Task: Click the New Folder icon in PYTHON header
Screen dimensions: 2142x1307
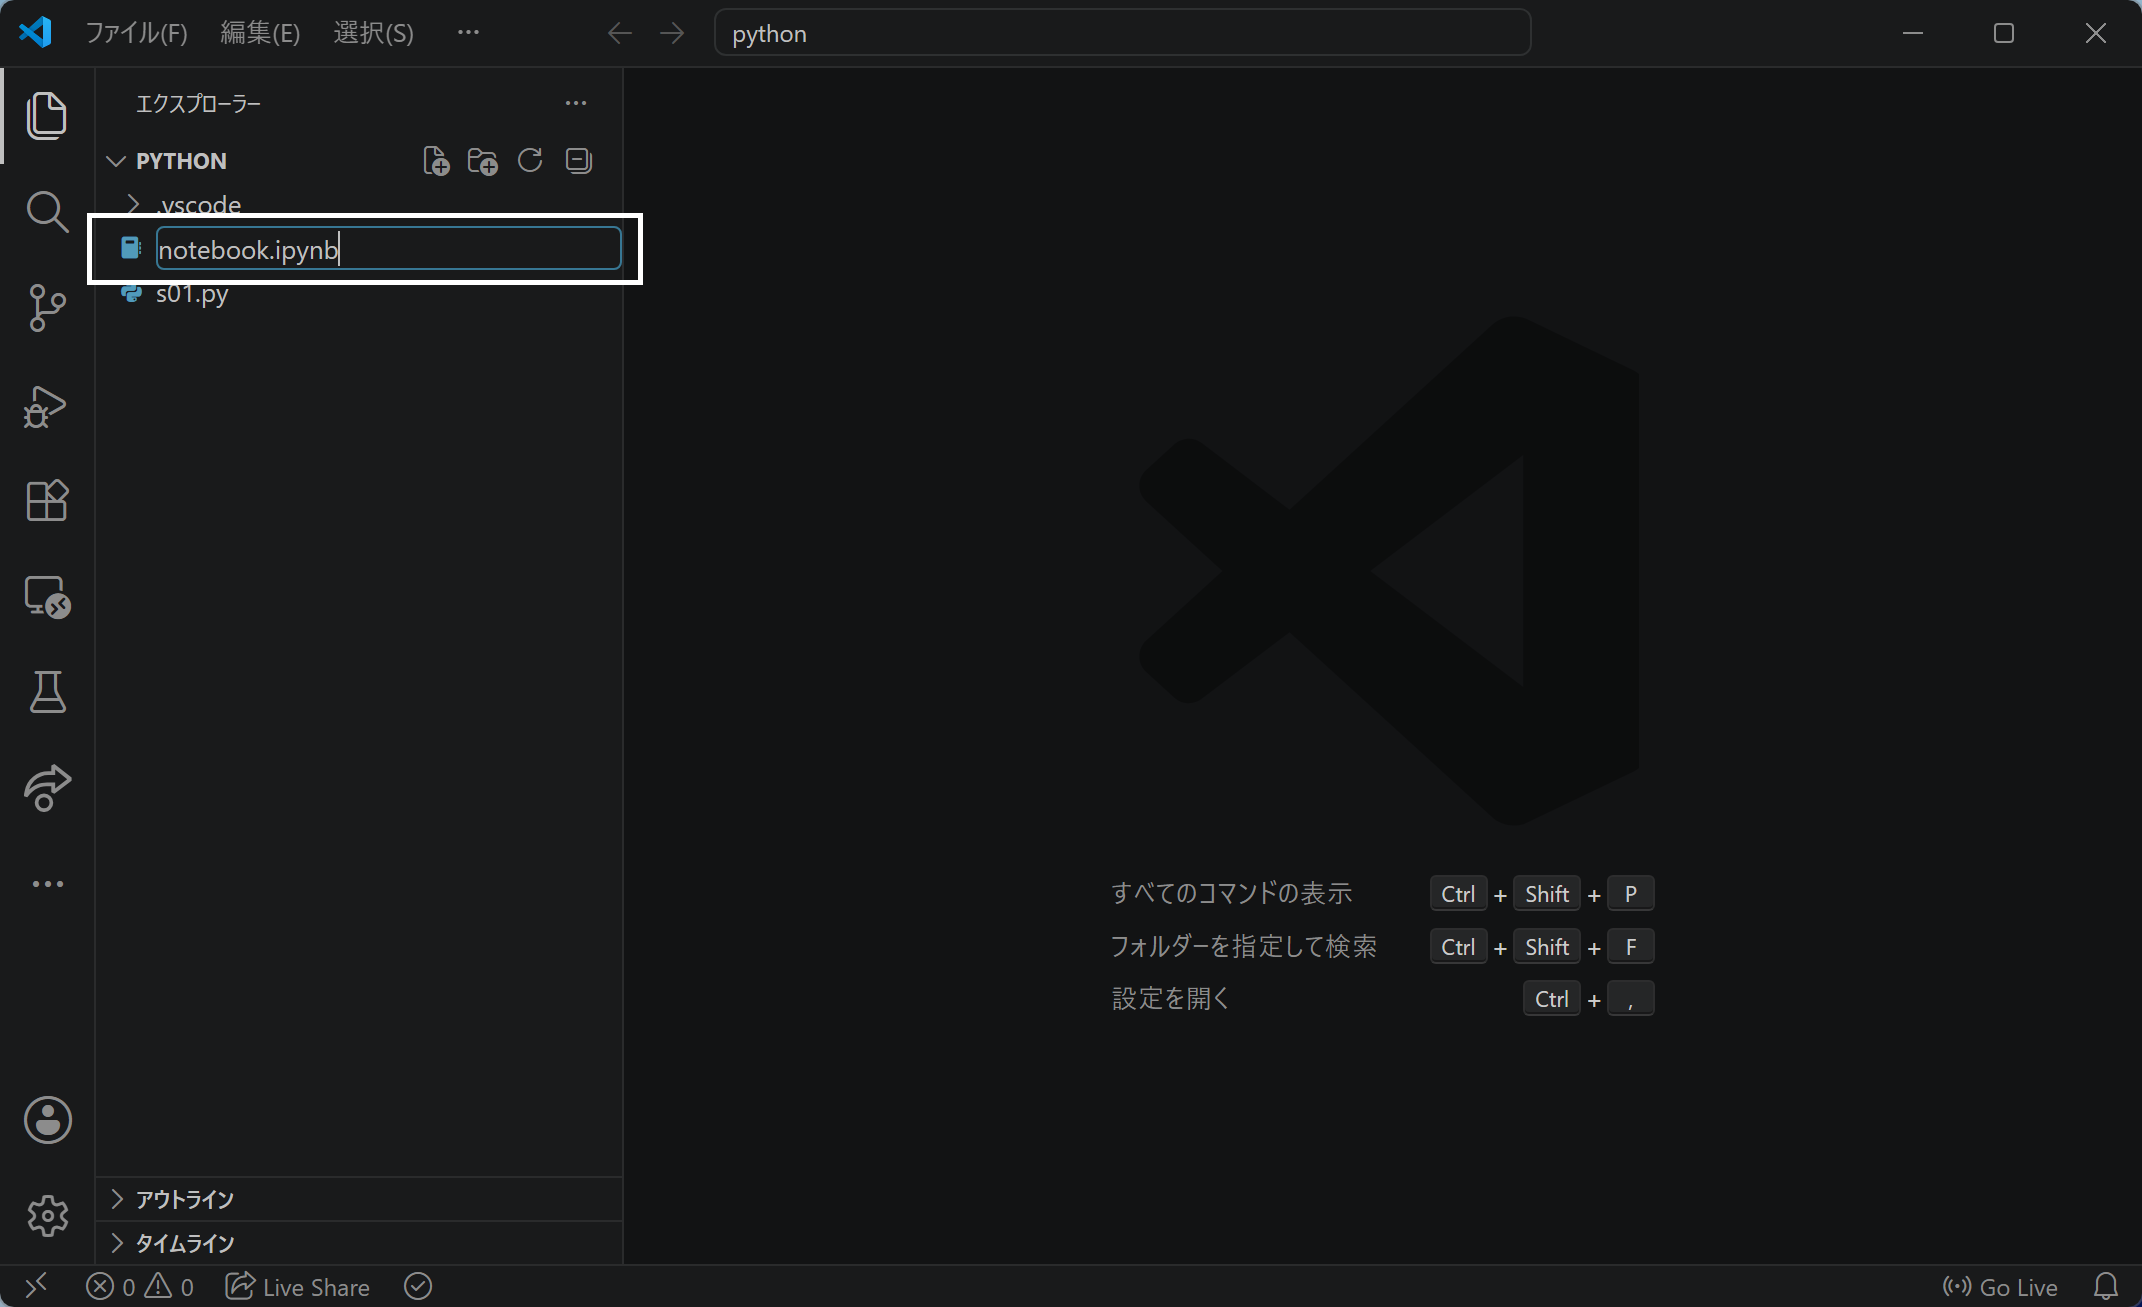Action: 483,161
